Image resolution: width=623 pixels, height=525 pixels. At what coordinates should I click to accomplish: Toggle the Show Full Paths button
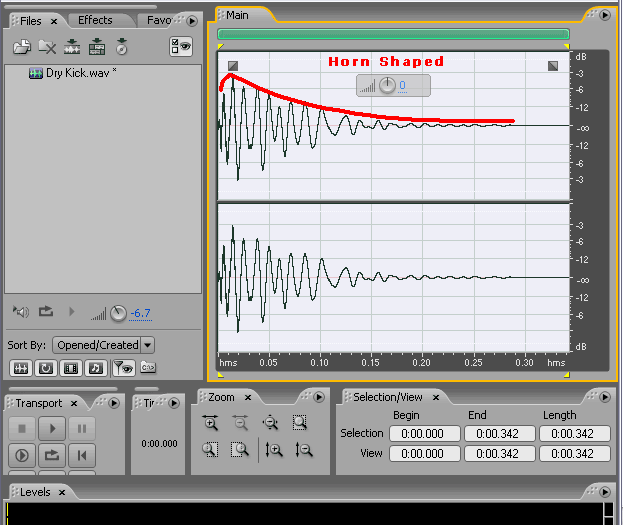(x=148, y=368)
